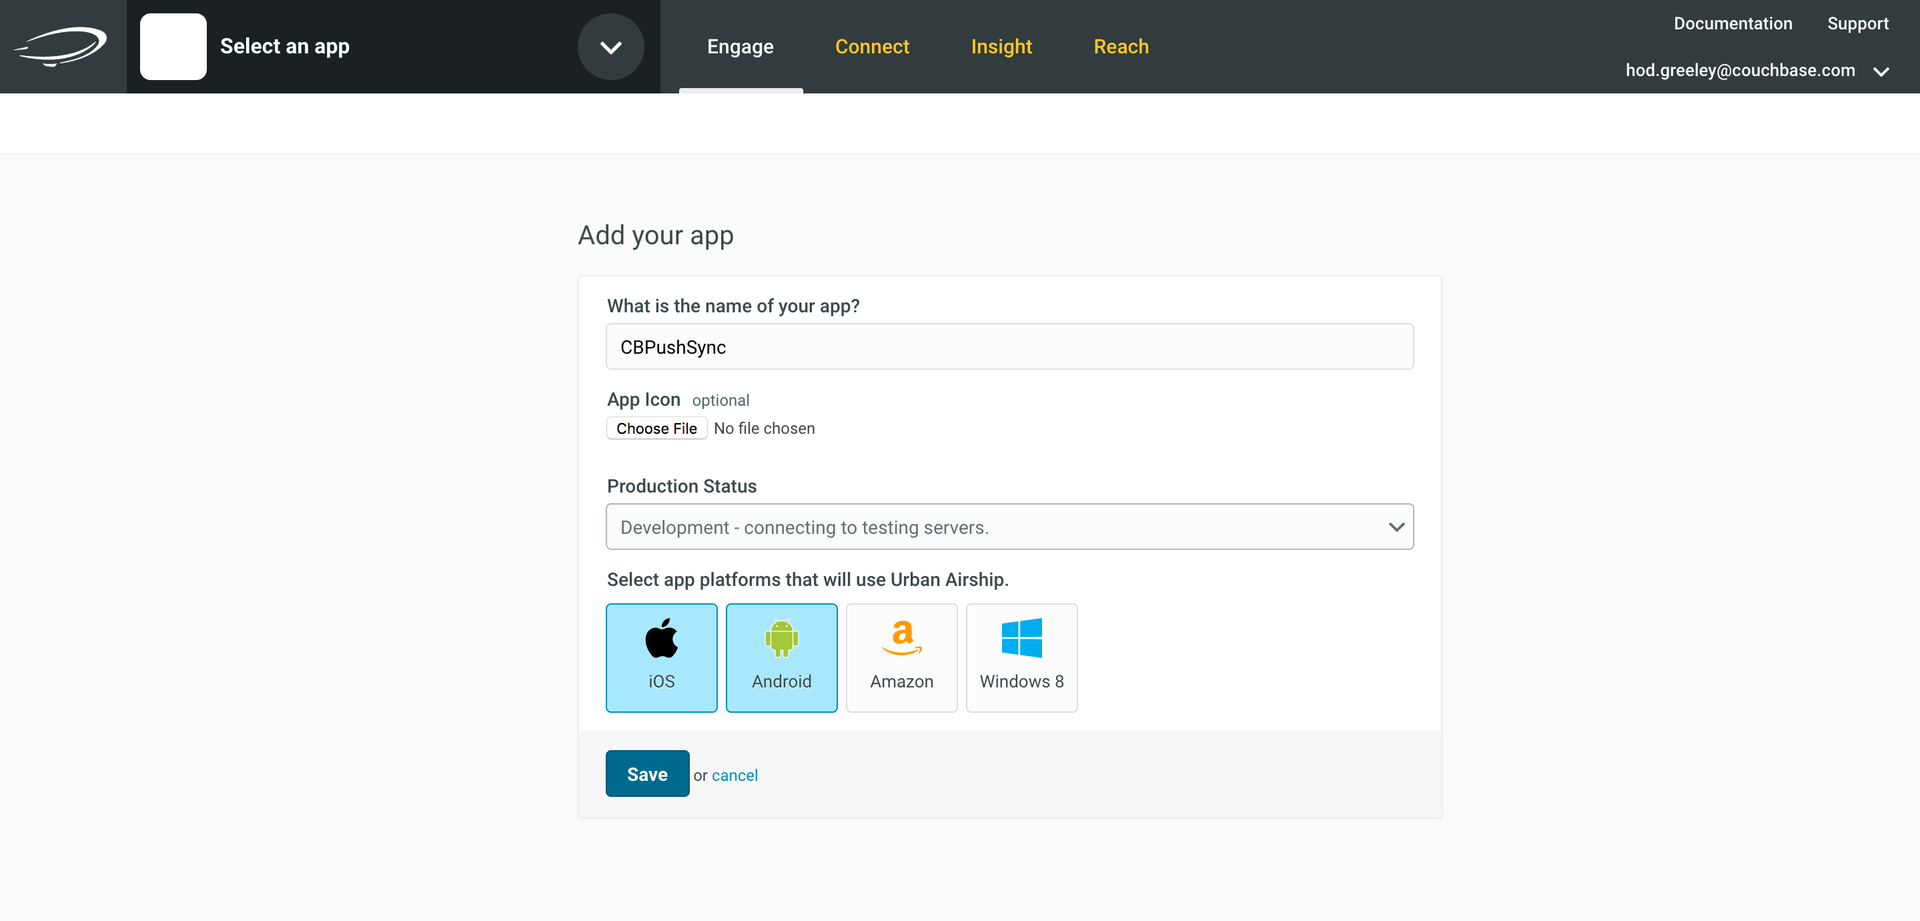1920x921 pixels.
Task: Click the cancel link
Action: pyautogui.click(x=735, y=774)
